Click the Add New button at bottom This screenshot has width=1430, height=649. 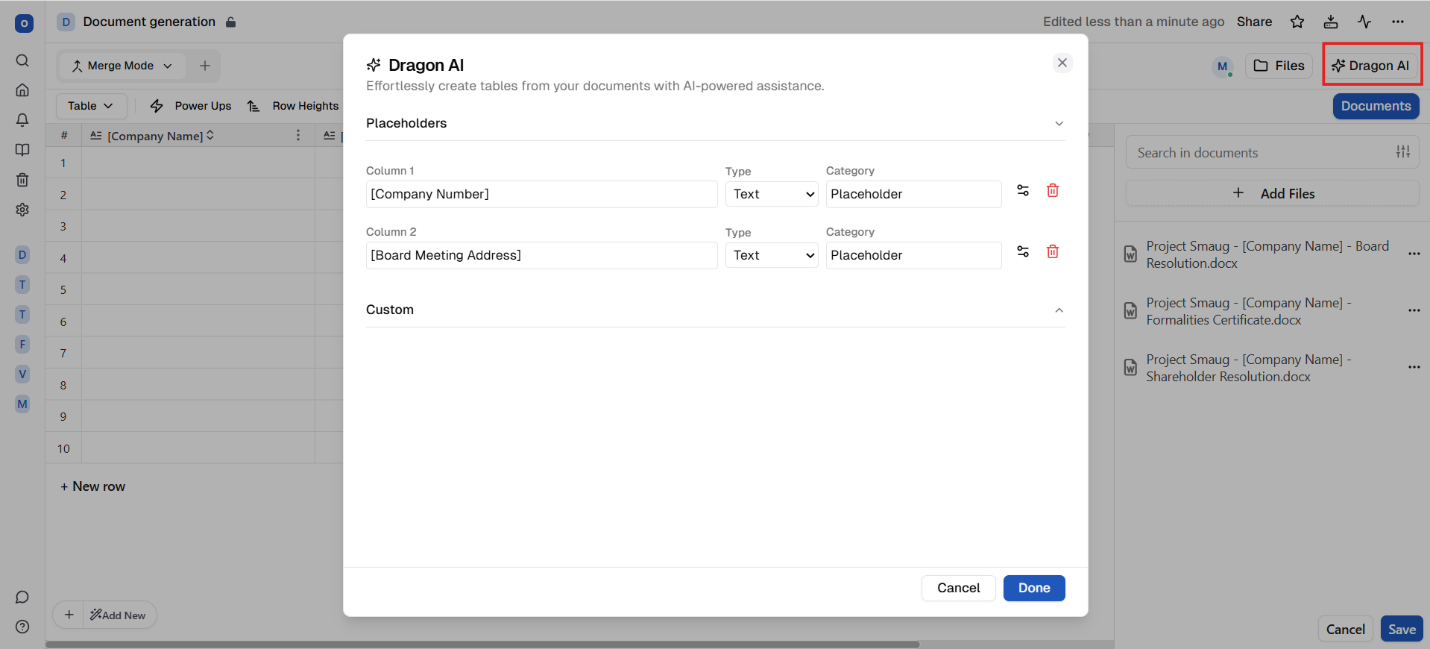tap(118, 615)
